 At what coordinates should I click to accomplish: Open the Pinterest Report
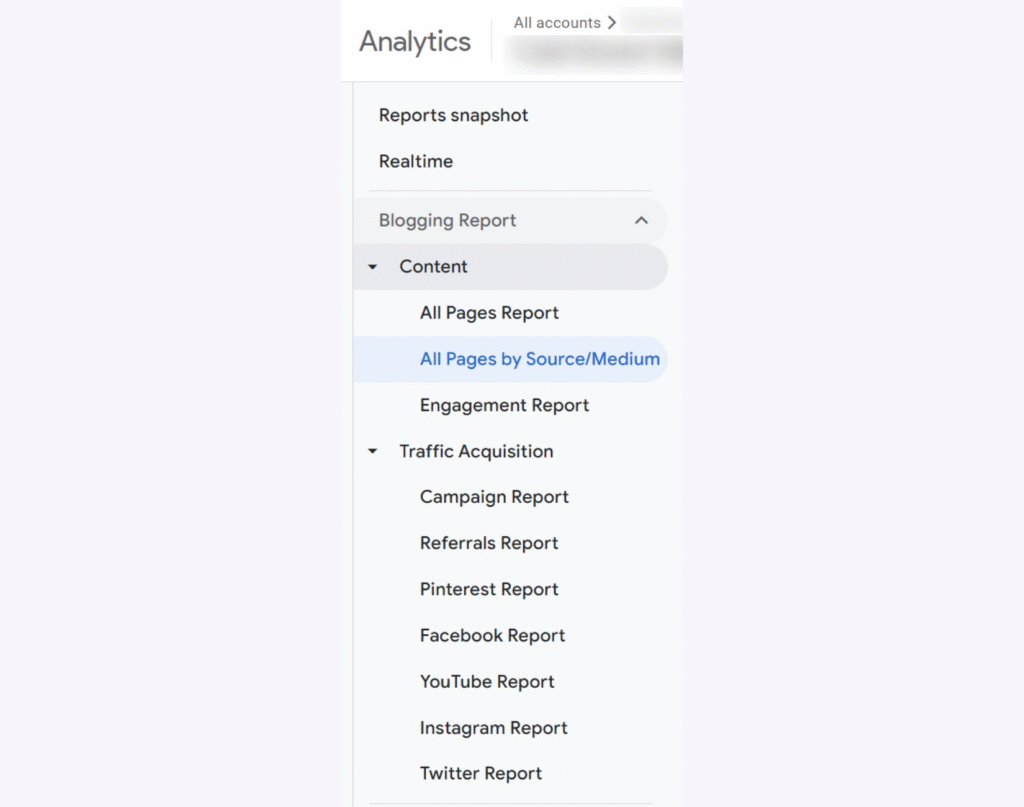point(489,589)
